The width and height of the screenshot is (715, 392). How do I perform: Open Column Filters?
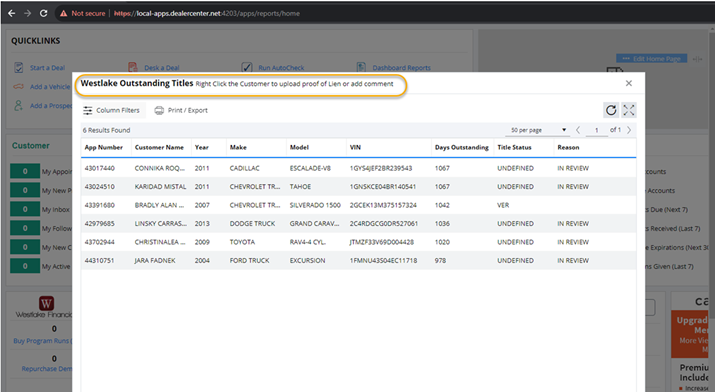(113, 110)
